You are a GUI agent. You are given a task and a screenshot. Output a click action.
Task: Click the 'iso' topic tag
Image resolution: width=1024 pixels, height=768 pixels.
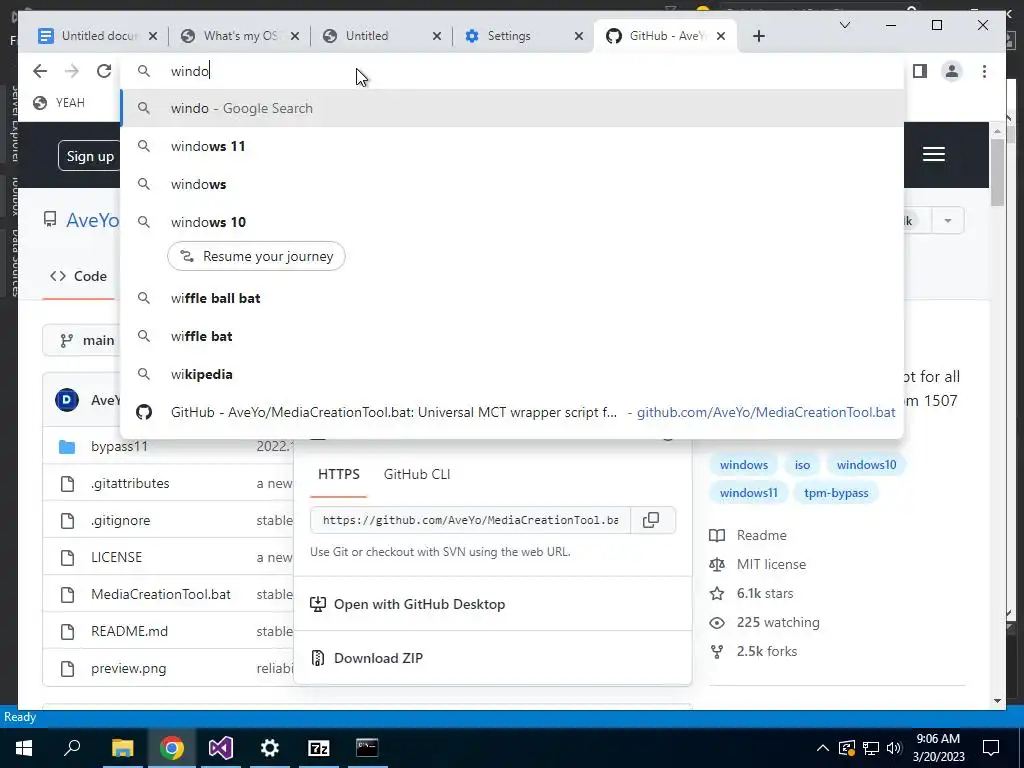point(802,465)
